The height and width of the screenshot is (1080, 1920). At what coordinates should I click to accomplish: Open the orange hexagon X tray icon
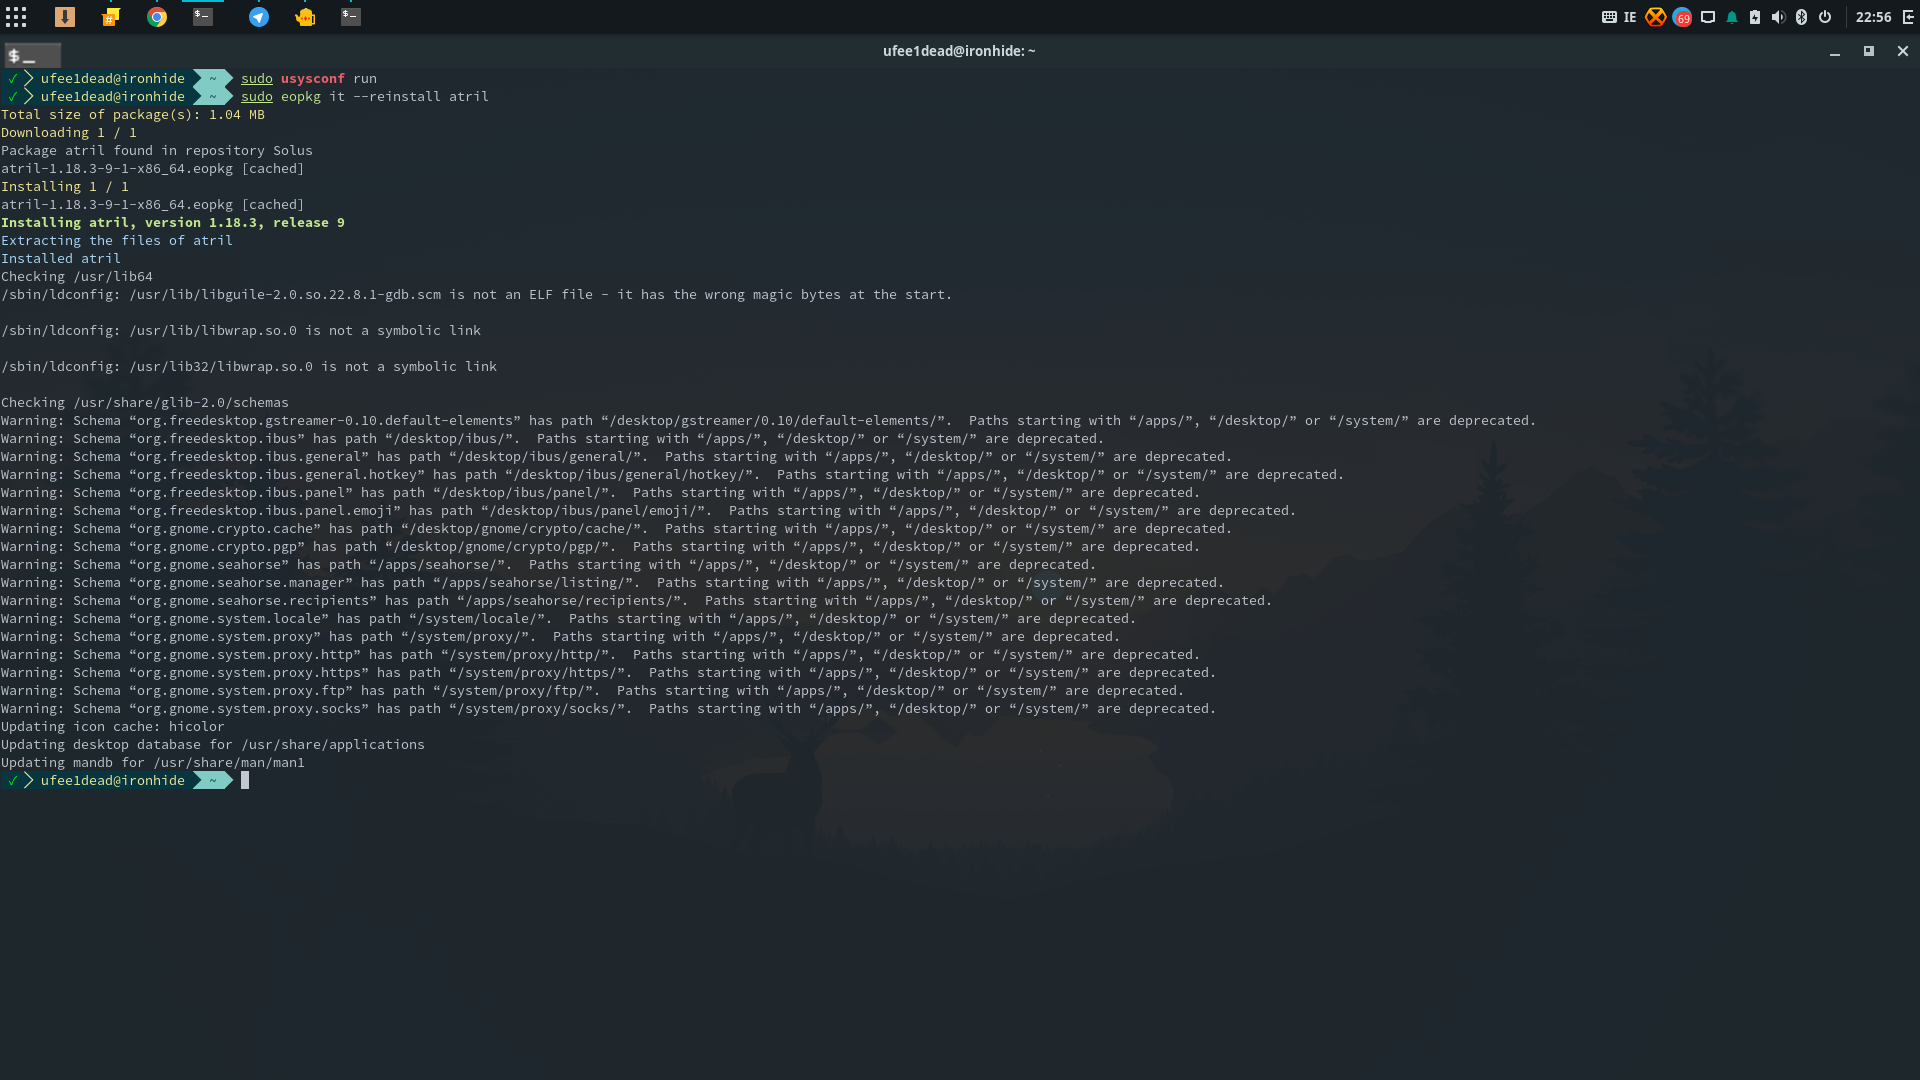pos(1656,17)
